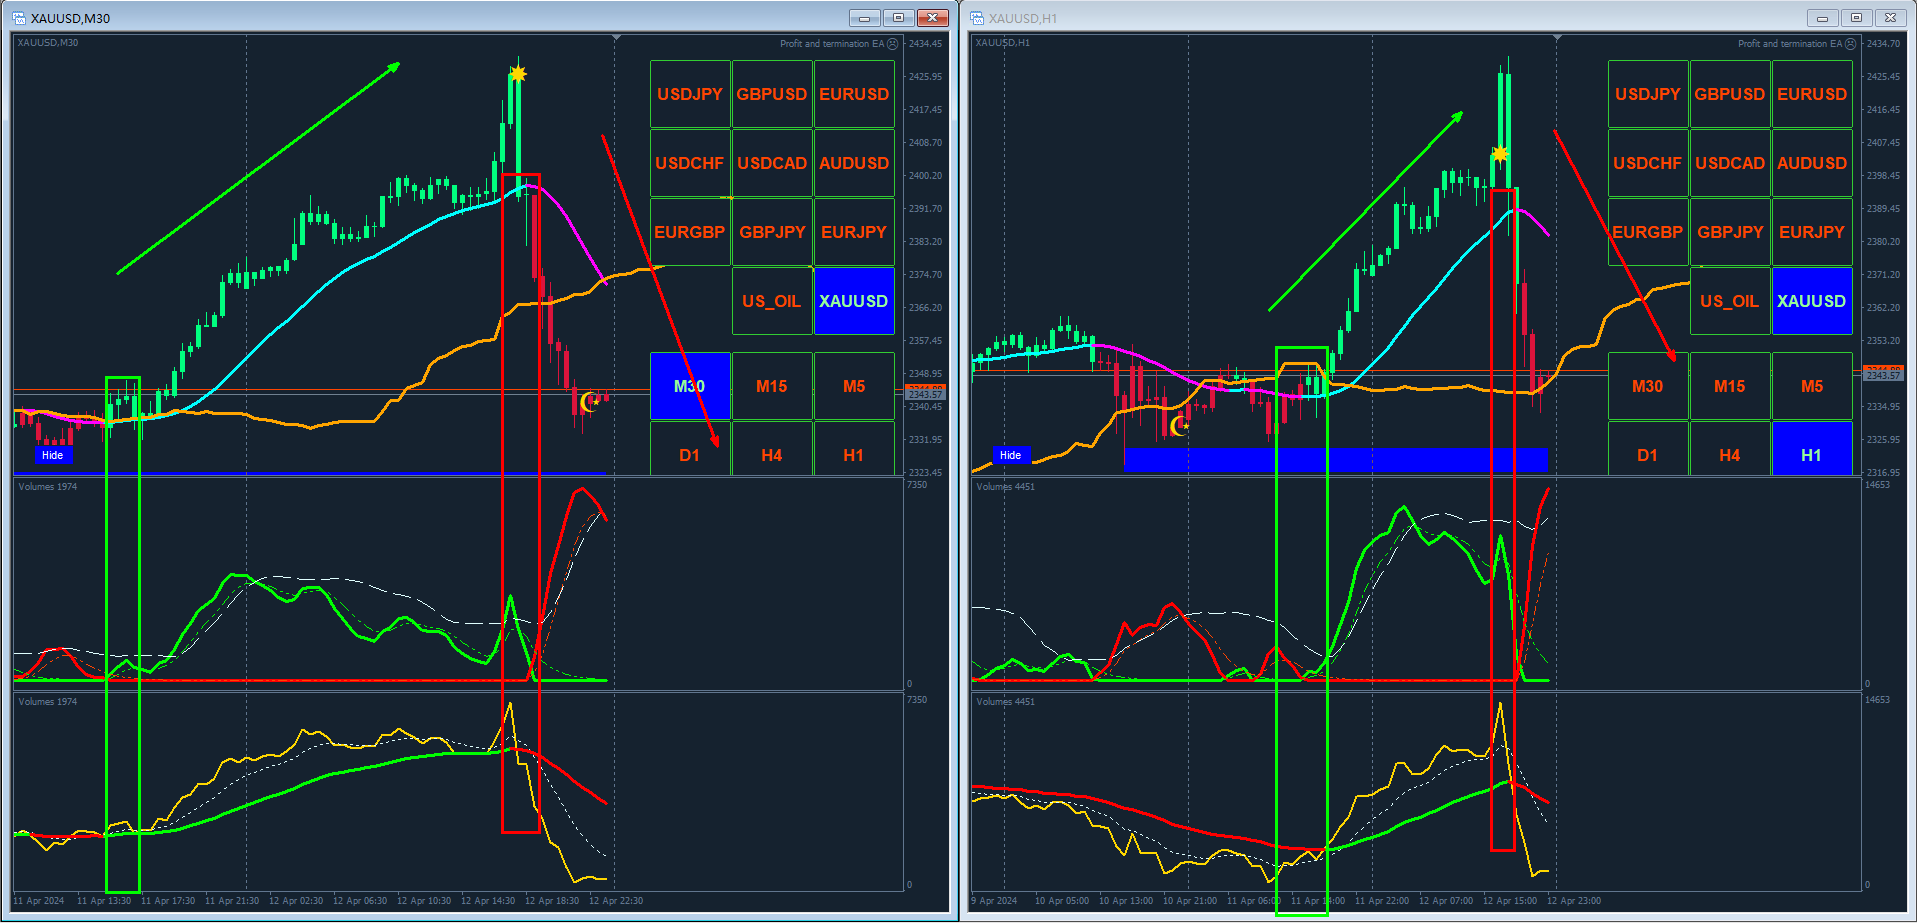Switch M30 window to GBPUSD symbol
The image size is (1917, 924).
[772, 94]
